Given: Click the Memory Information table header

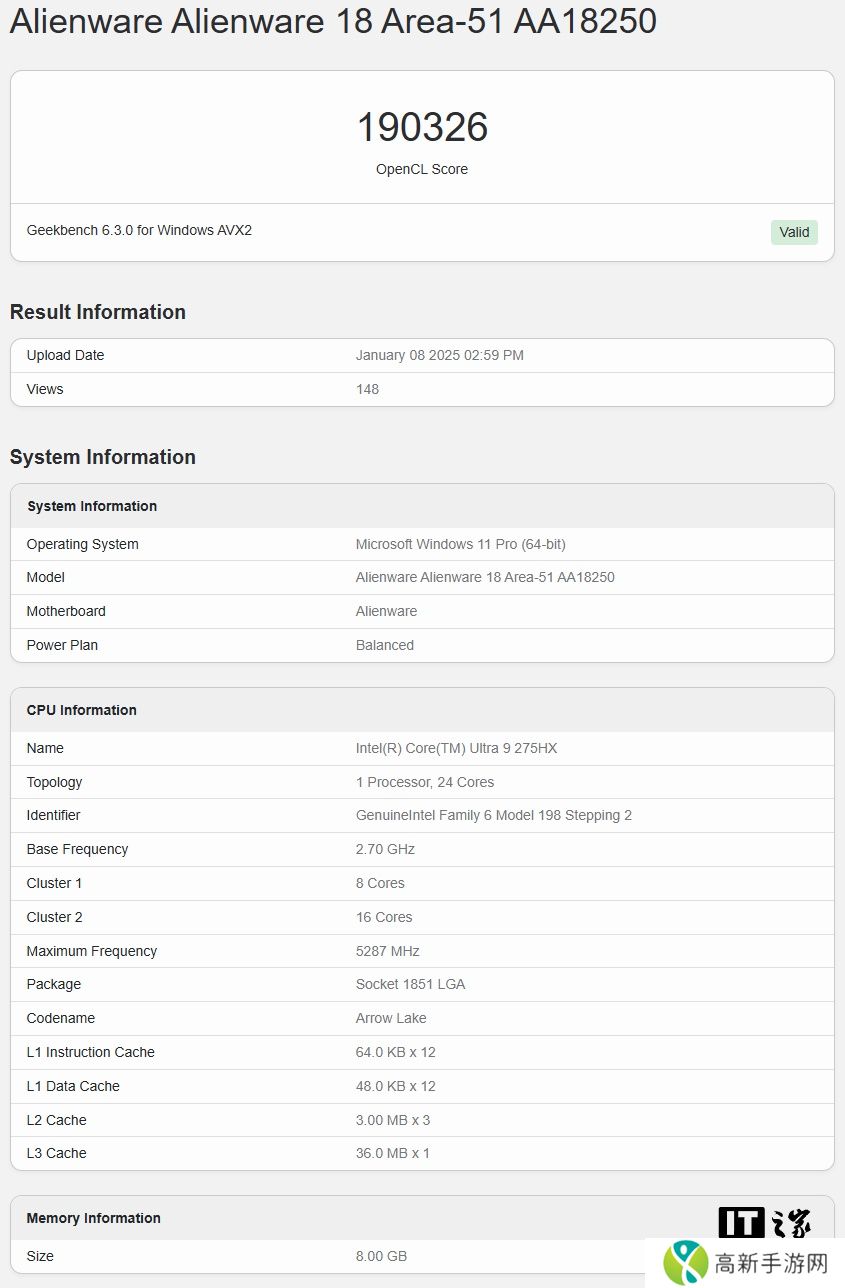Looking at the screenshot, I should [x=93, y=1218].
